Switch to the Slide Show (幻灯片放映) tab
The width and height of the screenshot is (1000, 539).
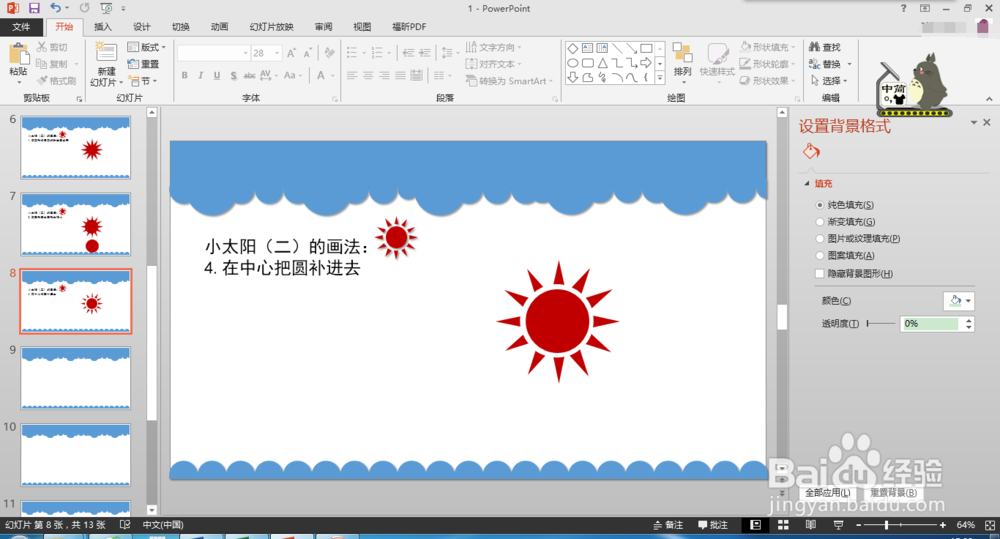tap(272, 27)
